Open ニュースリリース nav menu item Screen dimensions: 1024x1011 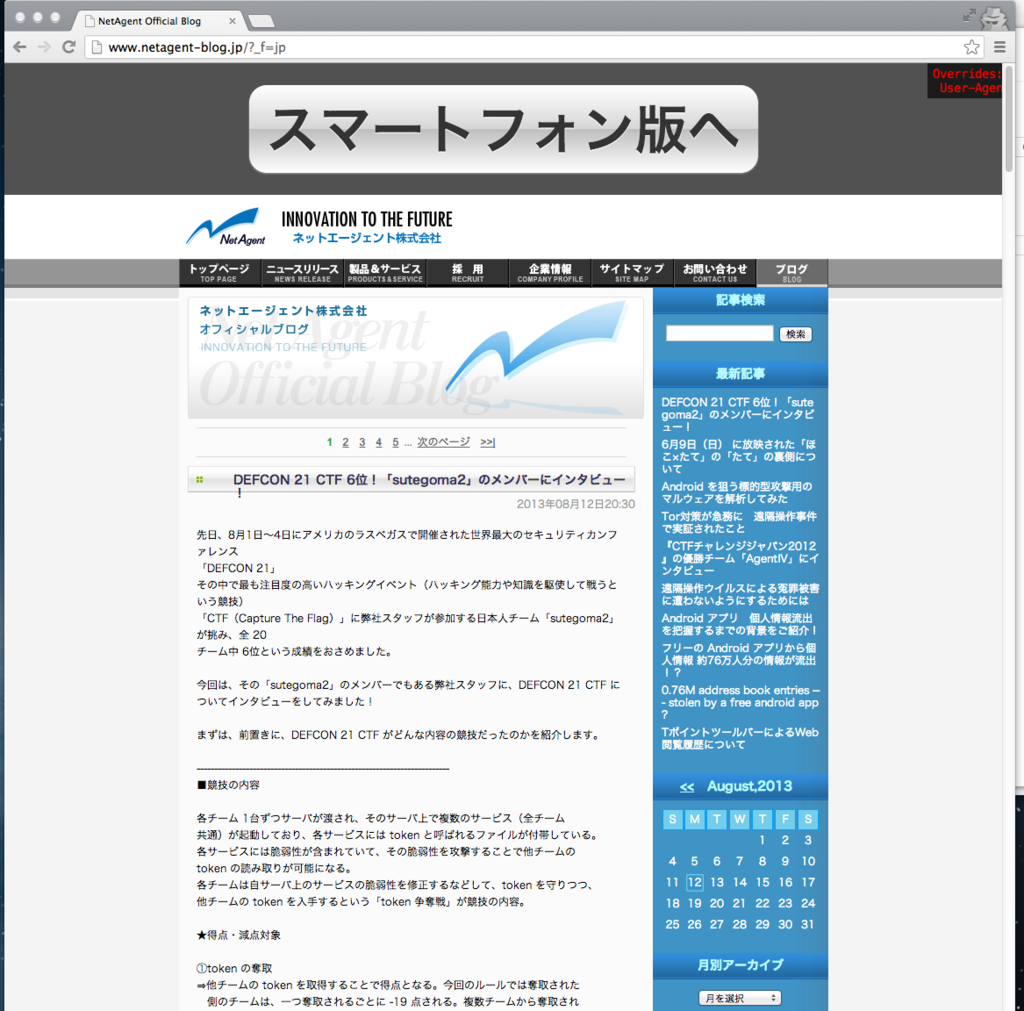pos(302,272)
